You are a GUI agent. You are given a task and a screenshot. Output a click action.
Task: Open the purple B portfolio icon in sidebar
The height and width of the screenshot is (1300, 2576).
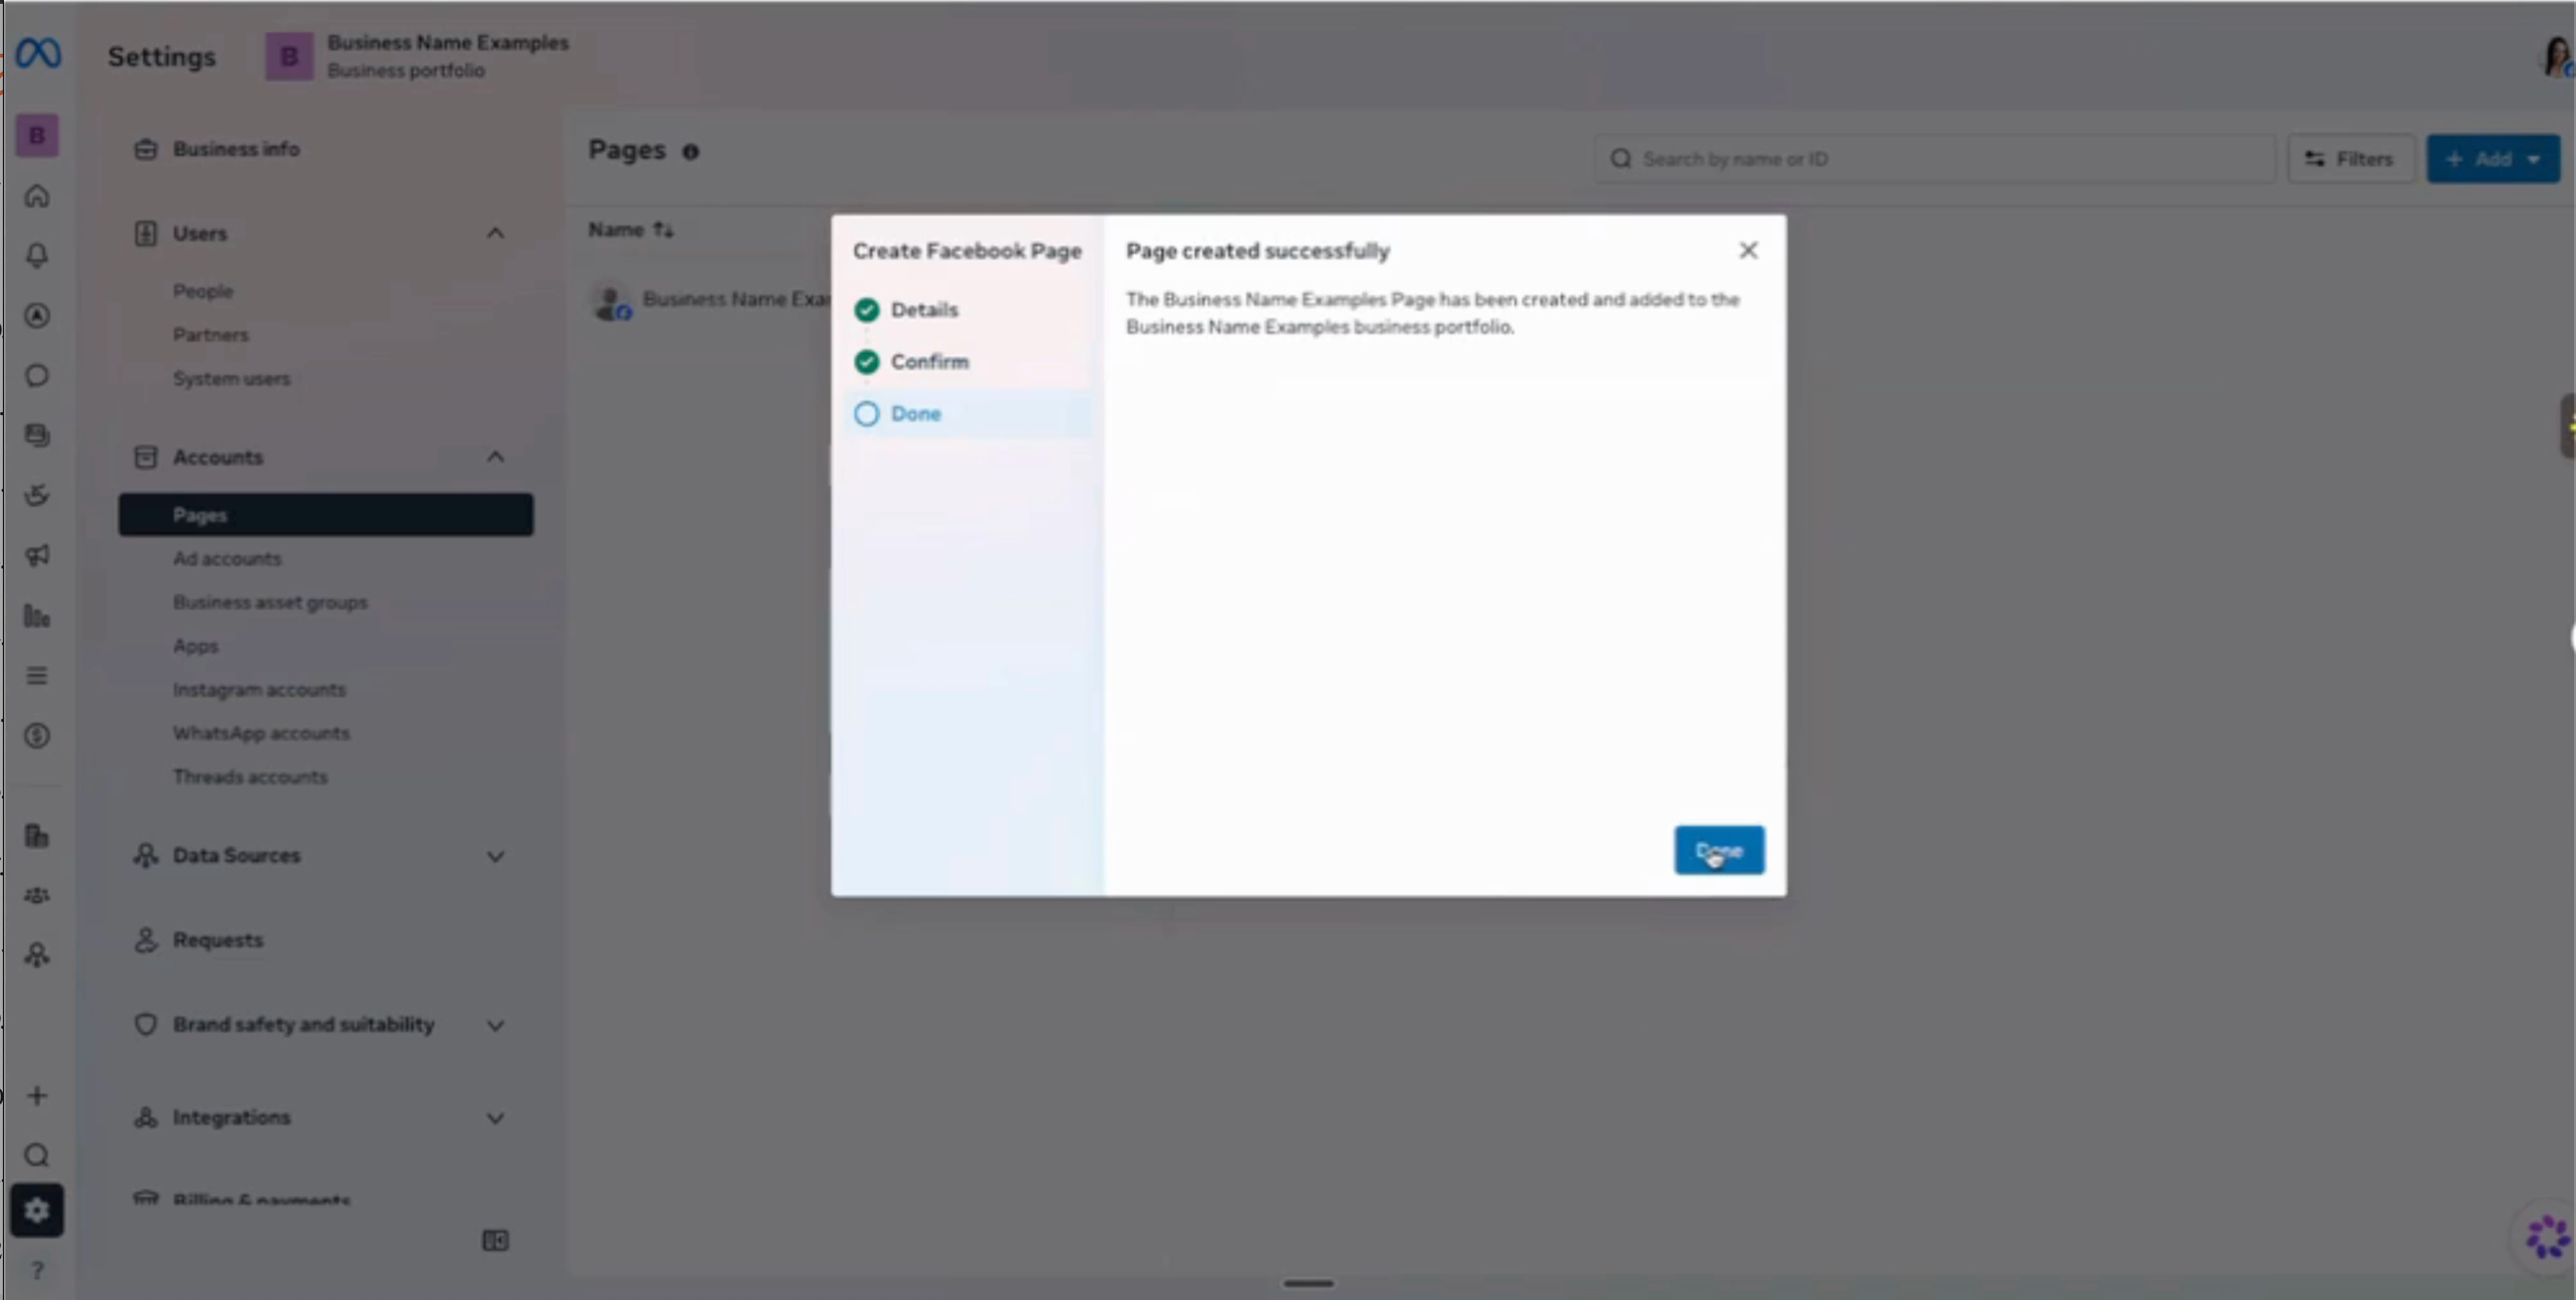point(37,135)
